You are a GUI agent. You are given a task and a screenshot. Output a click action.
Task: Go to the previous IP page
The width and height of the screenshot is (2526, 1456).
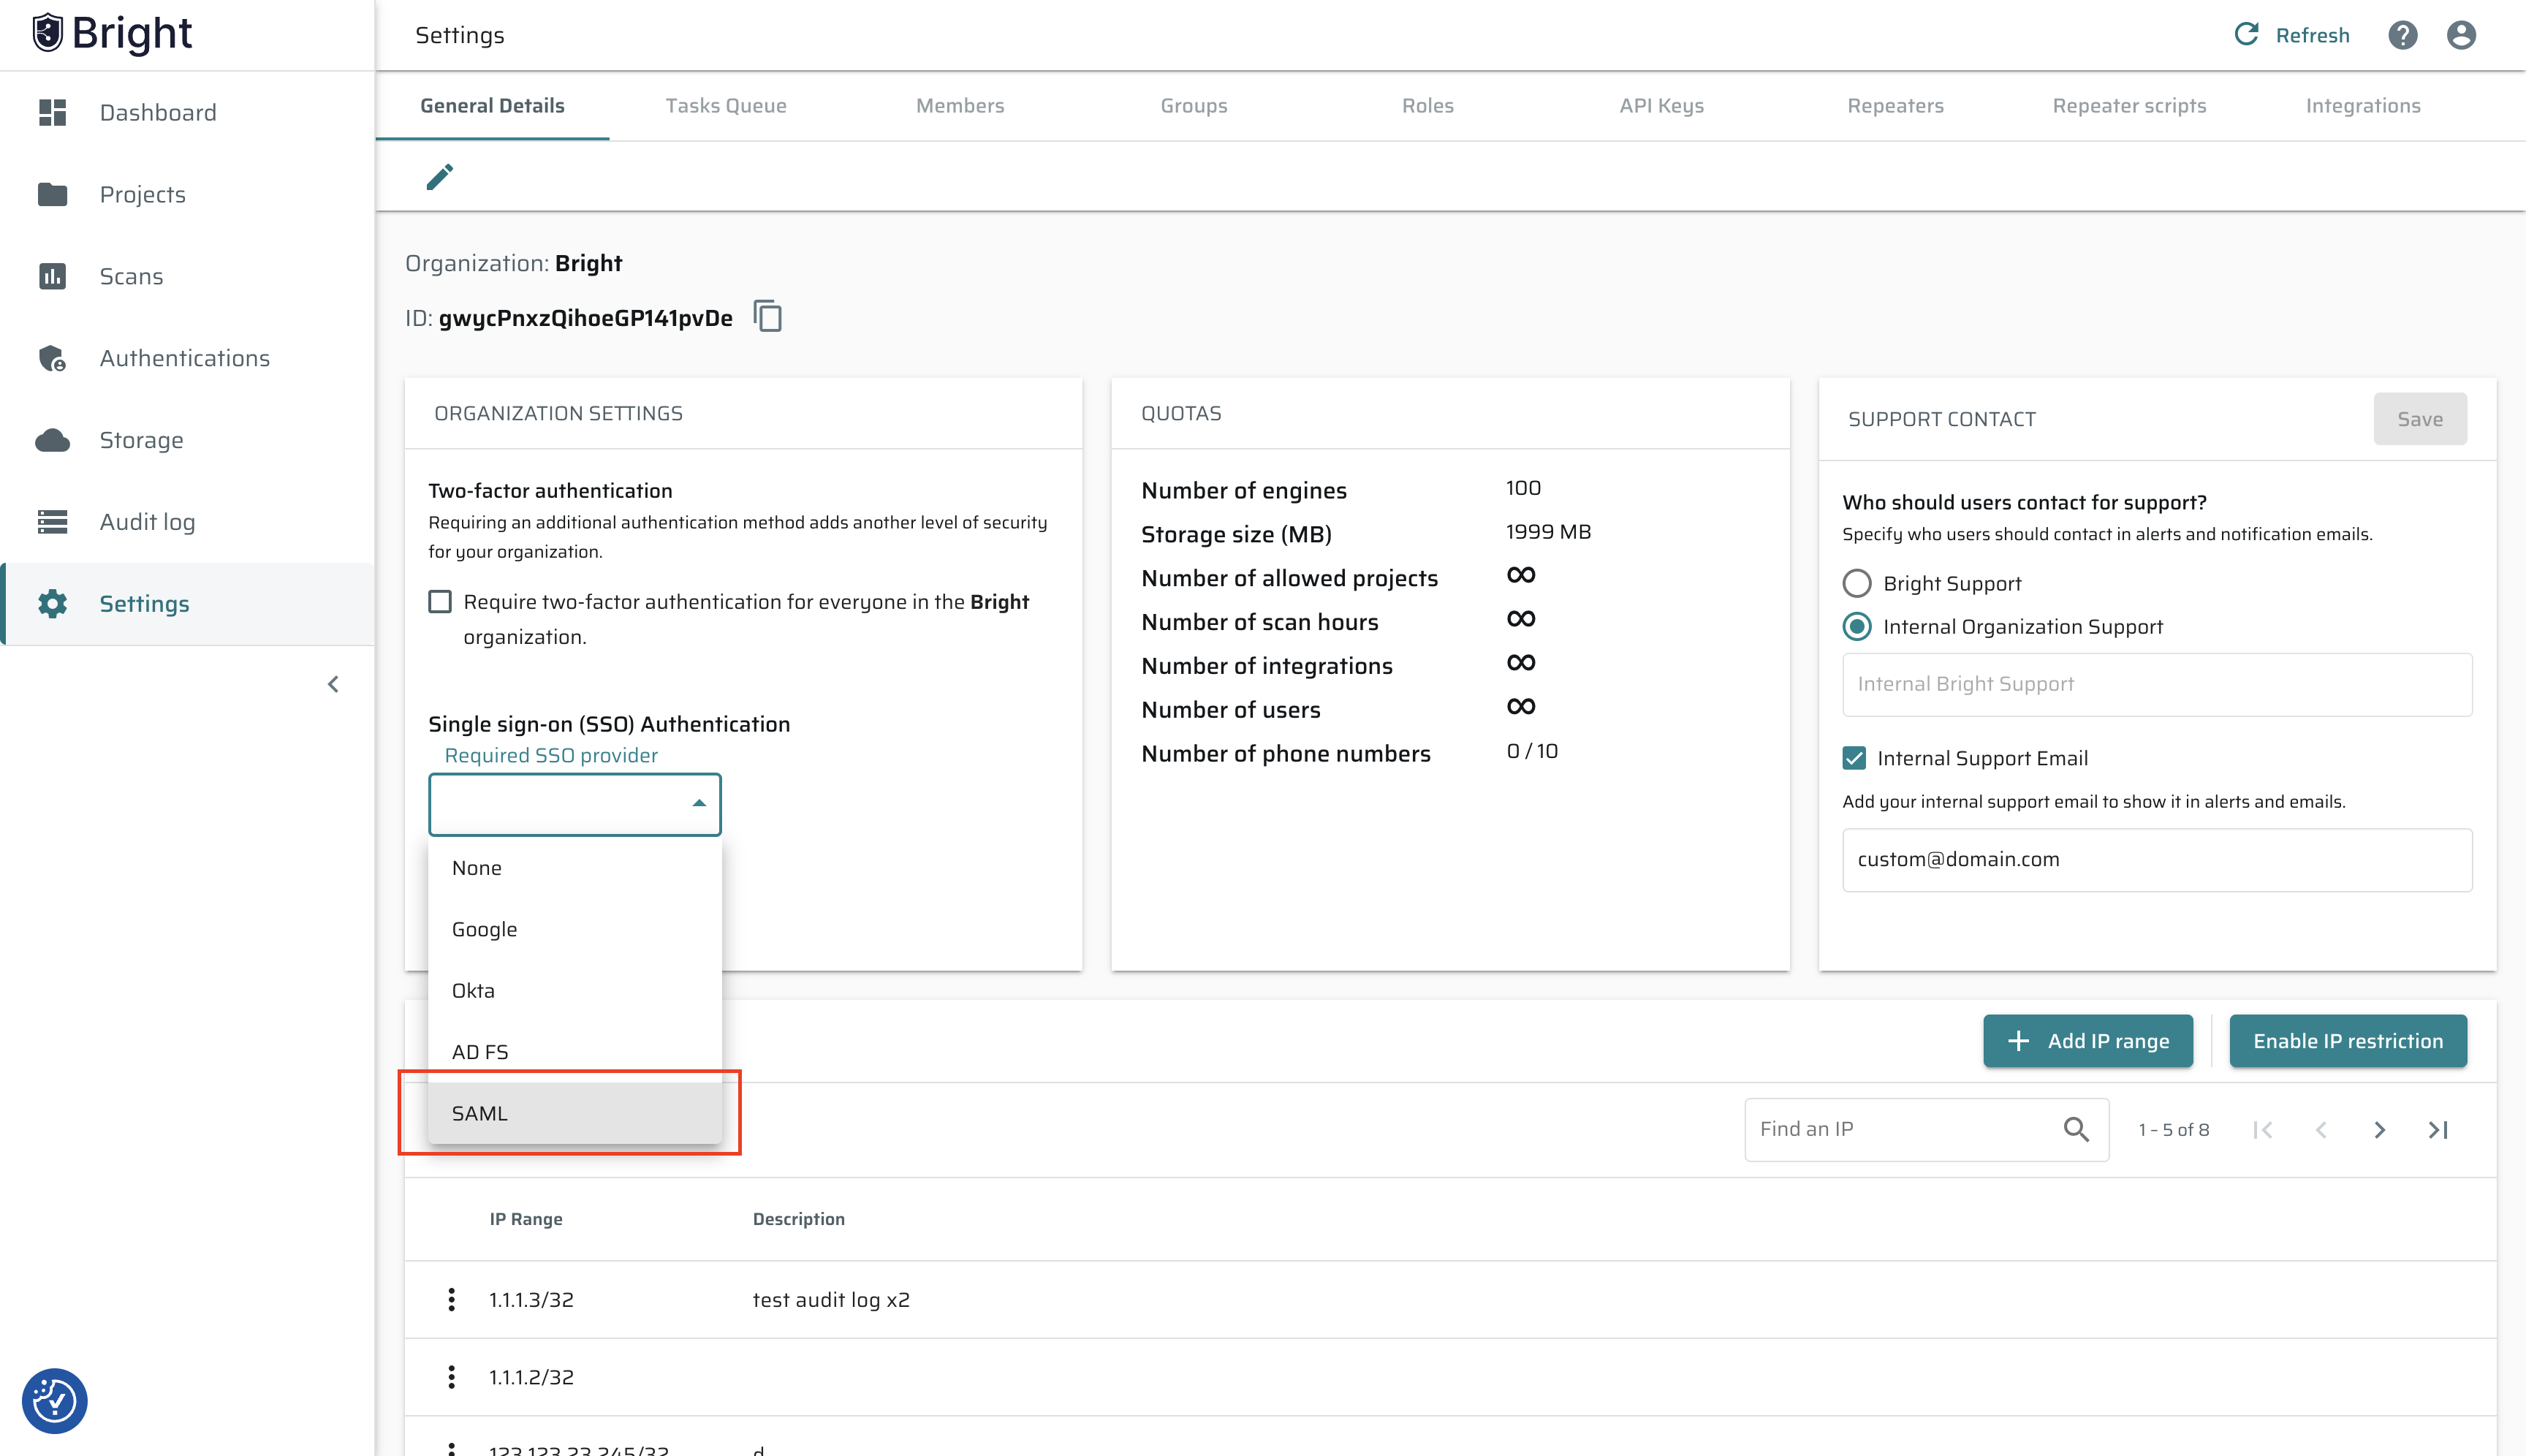coord(2321,1130)
